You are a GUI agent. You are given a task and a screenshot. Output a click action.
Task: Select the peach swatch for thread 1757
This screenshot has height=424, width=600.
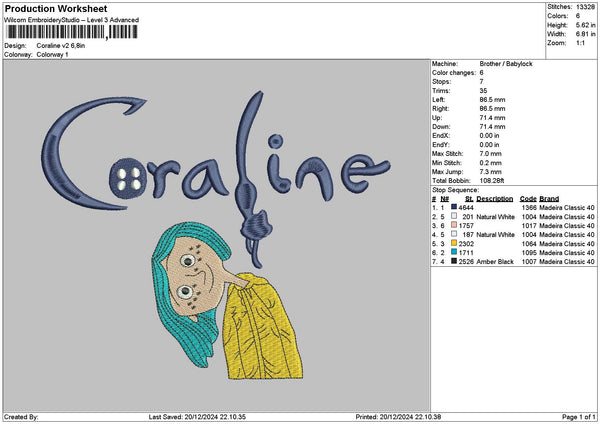(454, 225)
